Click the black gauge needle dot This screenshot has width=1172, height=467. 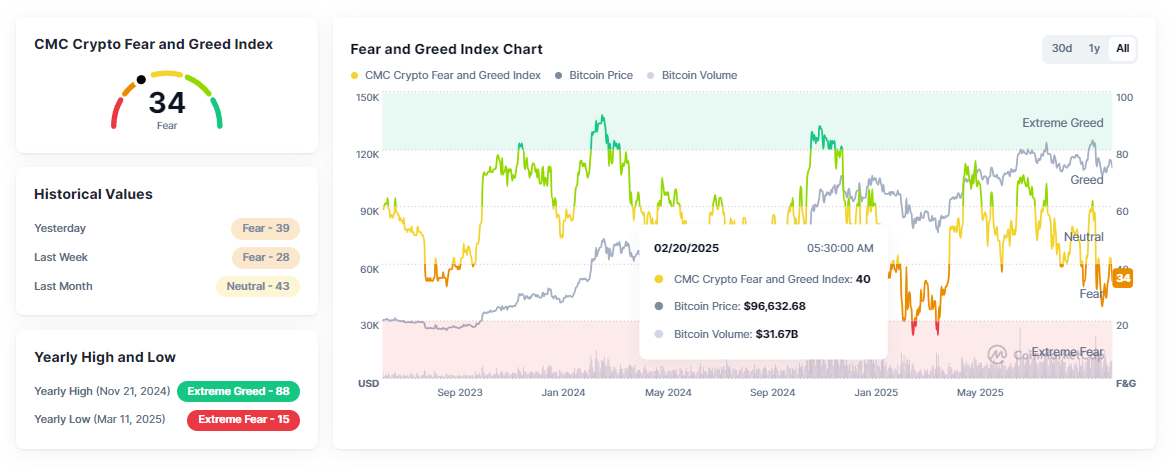[x=141, y=79]
